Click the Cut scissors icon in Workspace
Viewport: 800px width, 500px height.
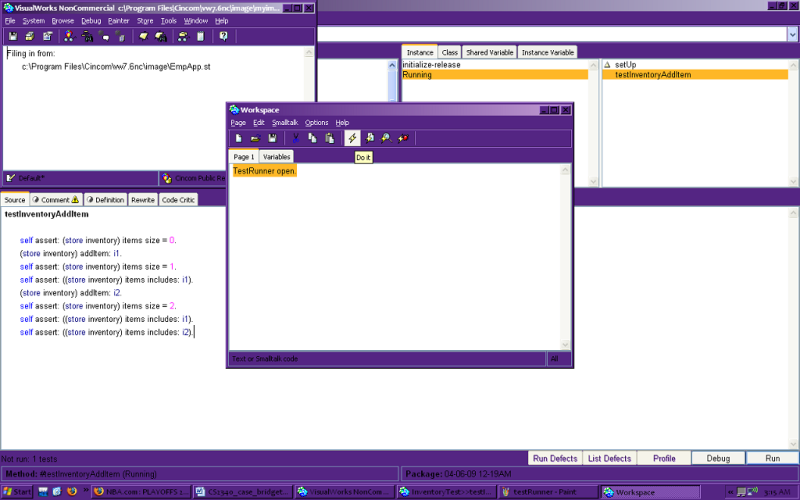(x=296, y=138)
